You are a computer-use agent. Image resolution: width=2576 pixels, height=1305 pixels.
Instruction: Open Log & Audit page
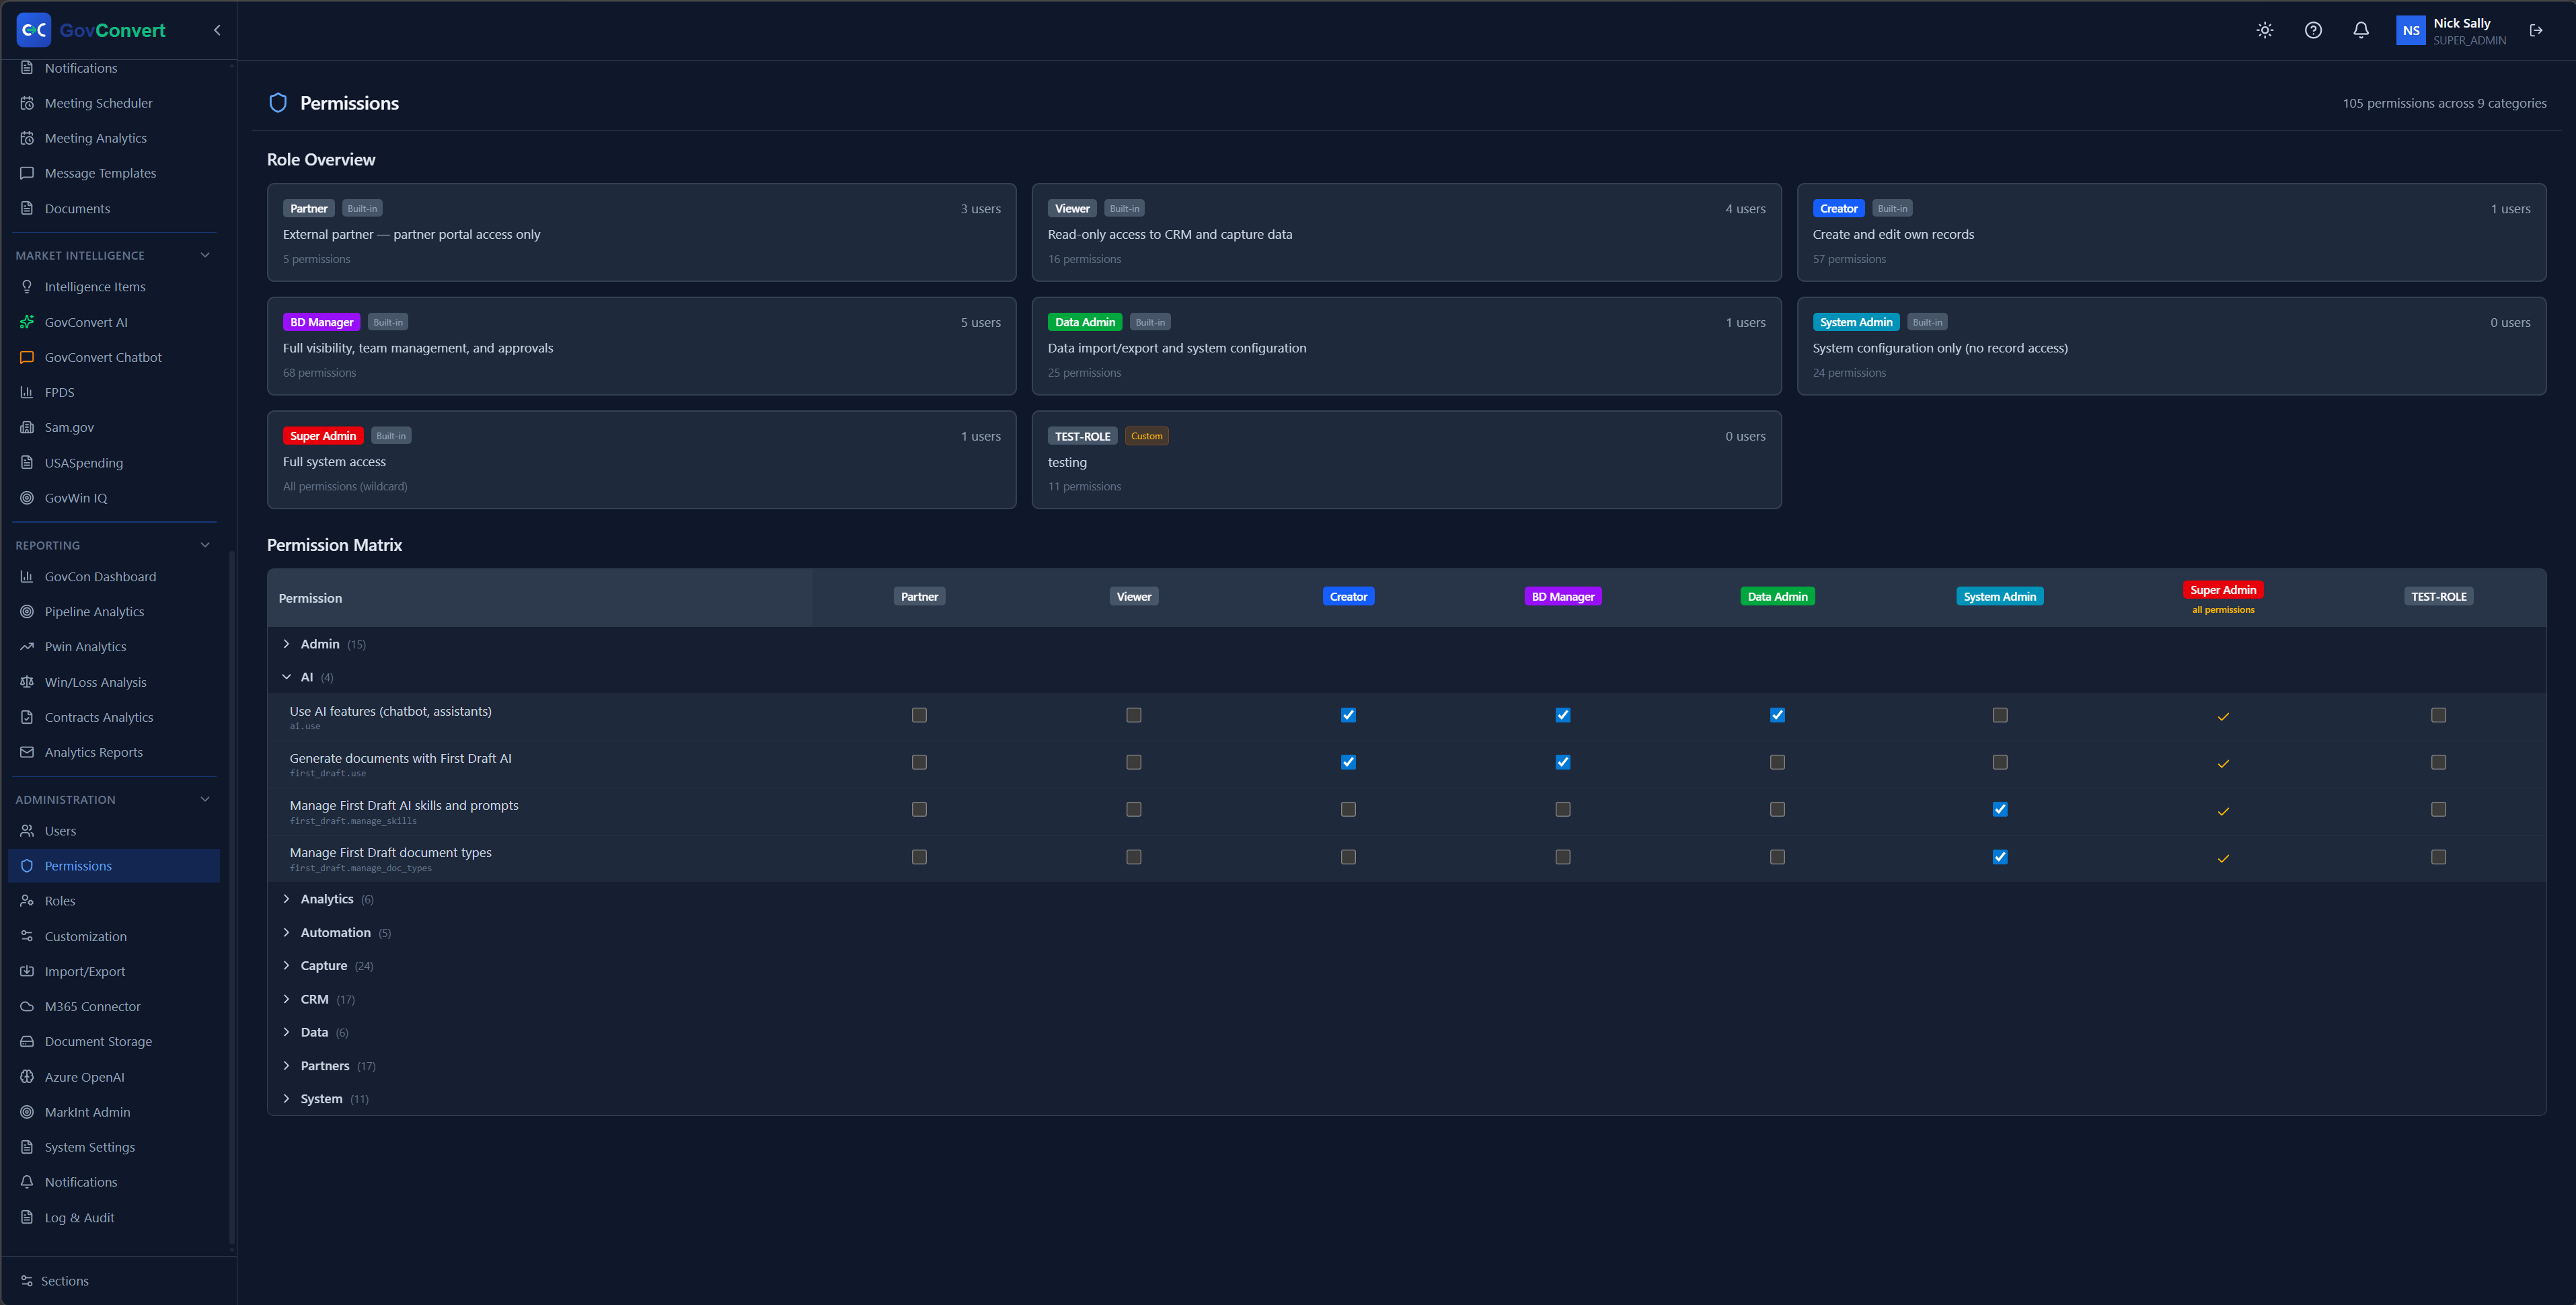click(113, 1218)
